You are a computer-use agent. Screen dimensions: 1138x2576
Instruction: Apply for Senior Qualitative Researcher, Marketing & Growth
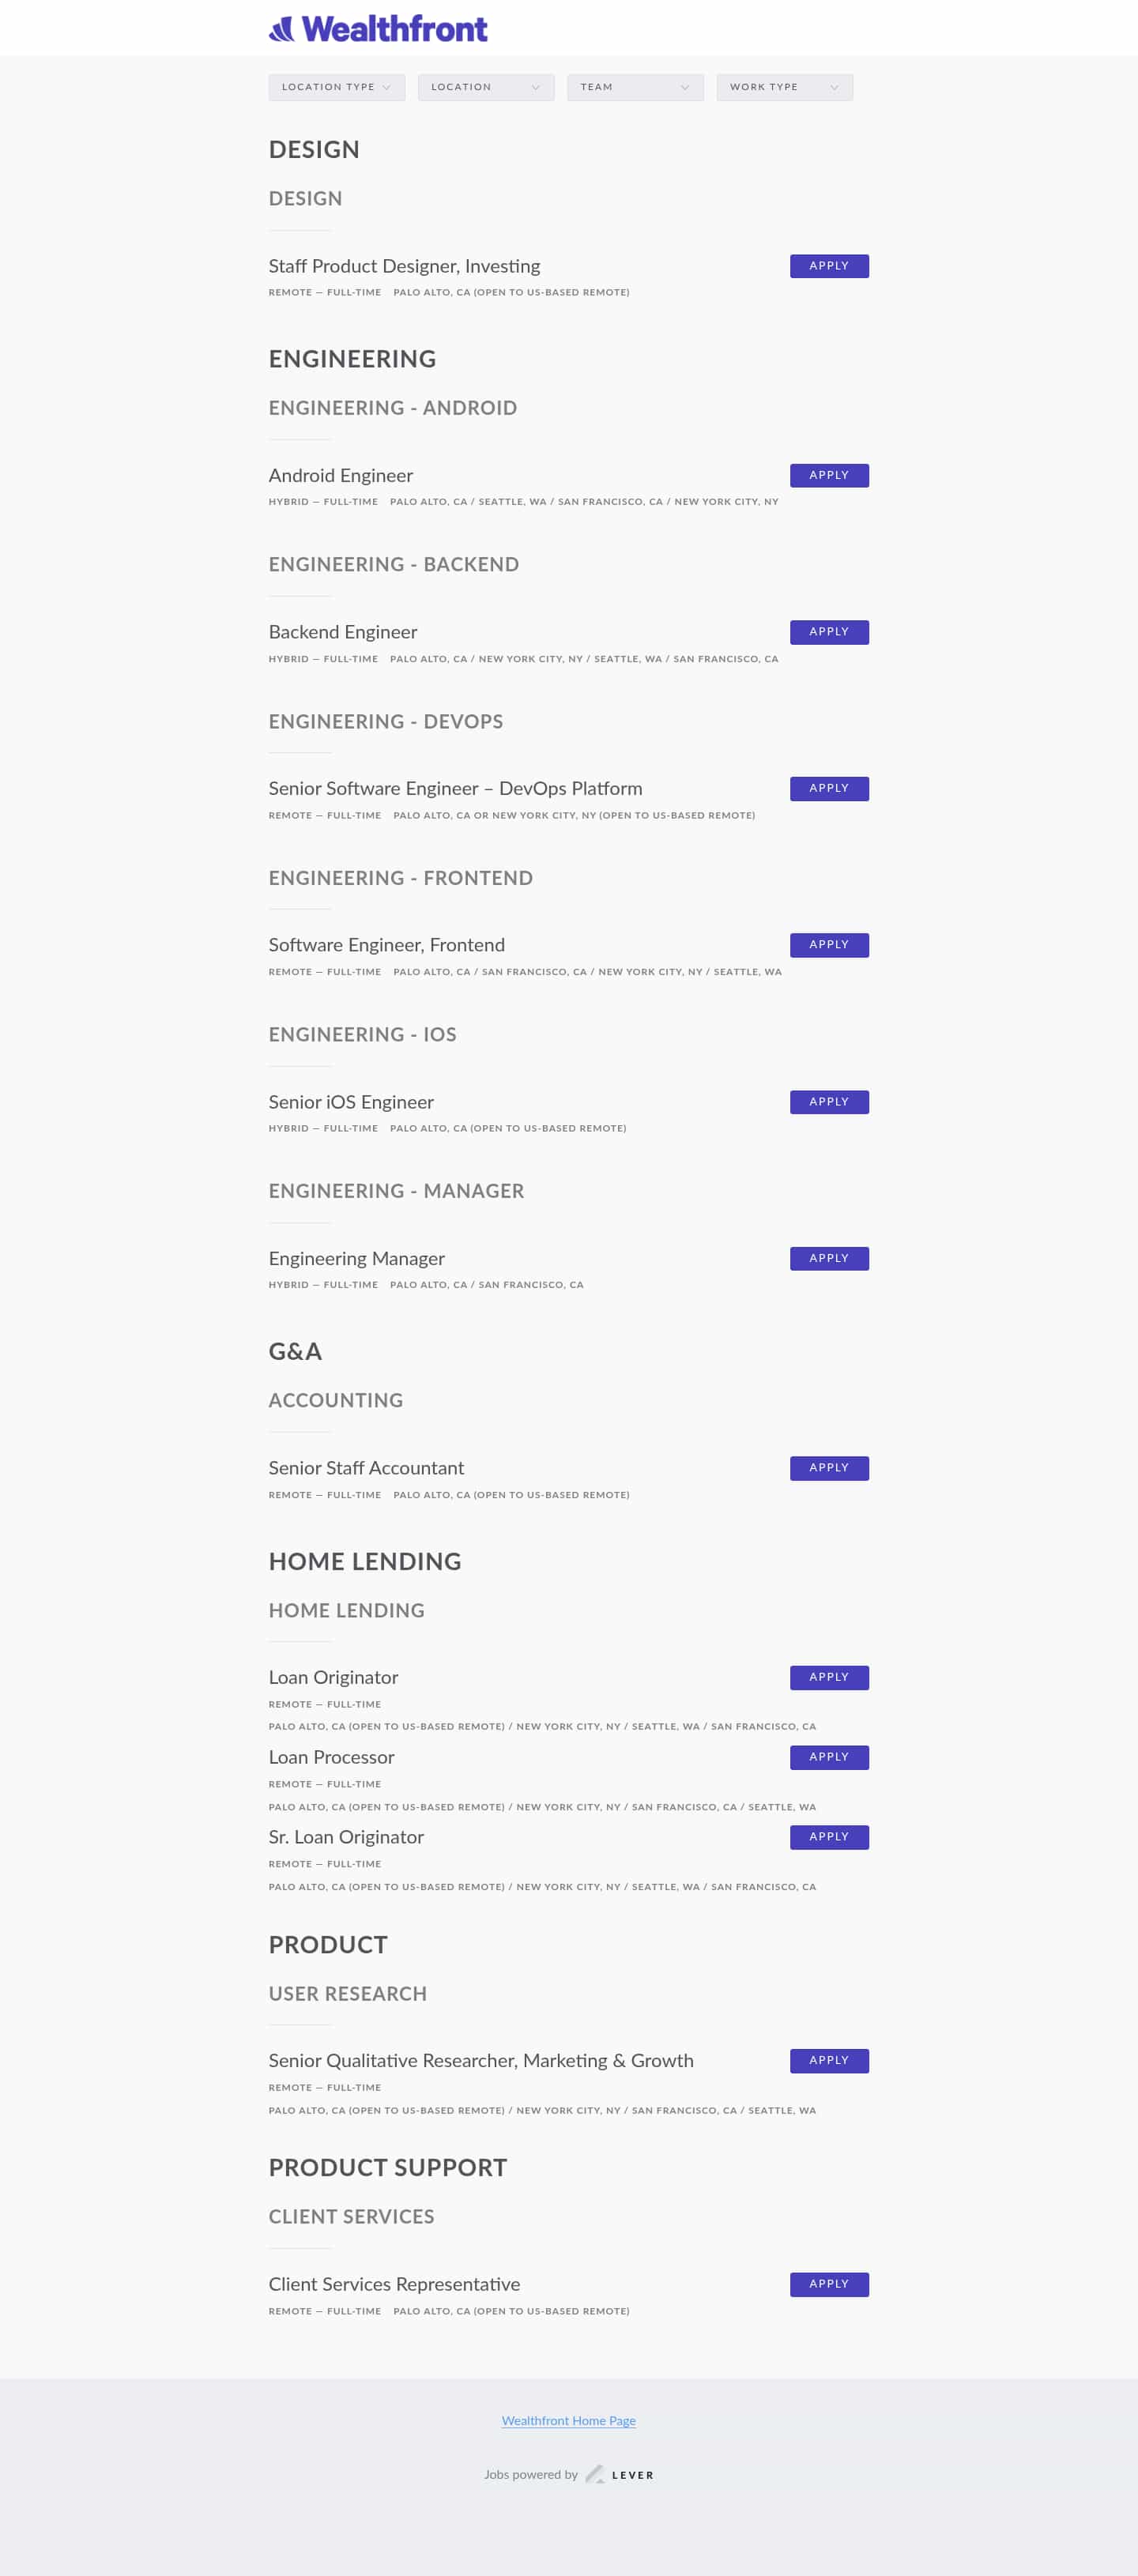828,2060
